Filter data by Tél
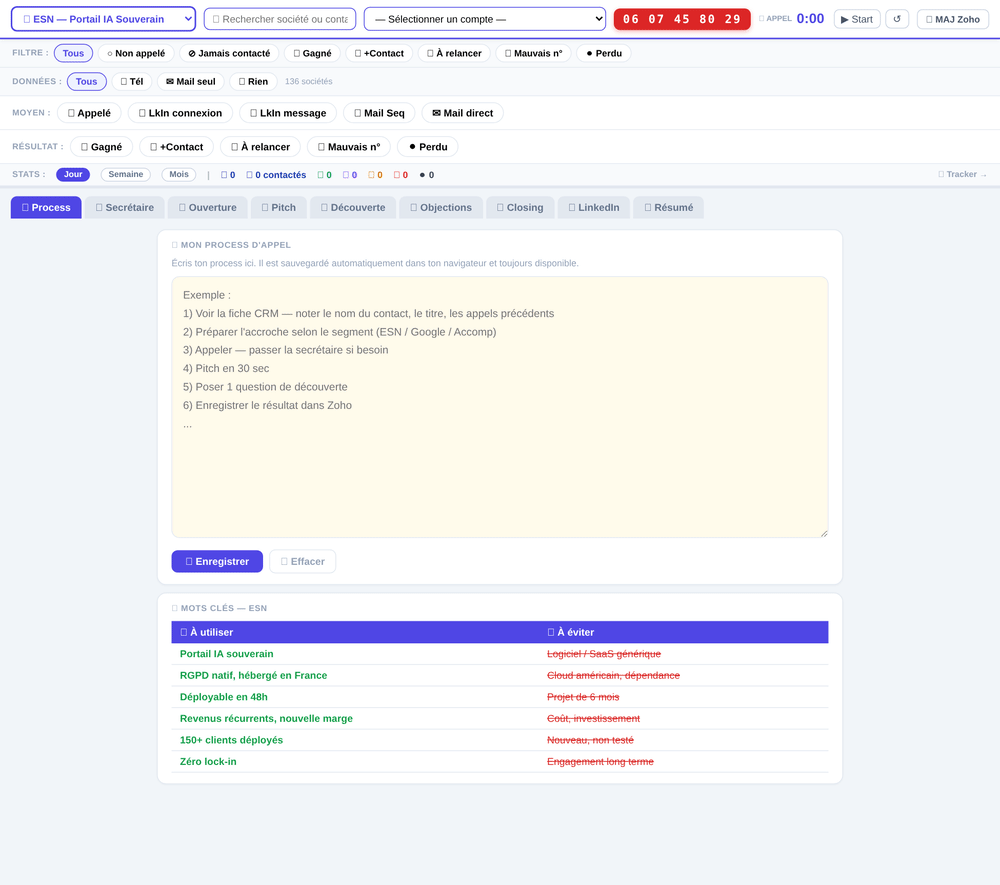1000x885 pixels. [x=132, y=81]
